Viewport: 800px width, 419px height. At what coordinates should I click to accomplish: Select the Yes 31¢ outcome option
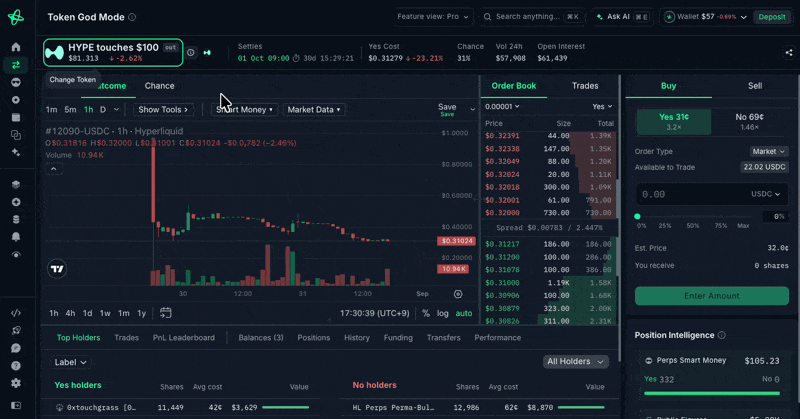673,121
